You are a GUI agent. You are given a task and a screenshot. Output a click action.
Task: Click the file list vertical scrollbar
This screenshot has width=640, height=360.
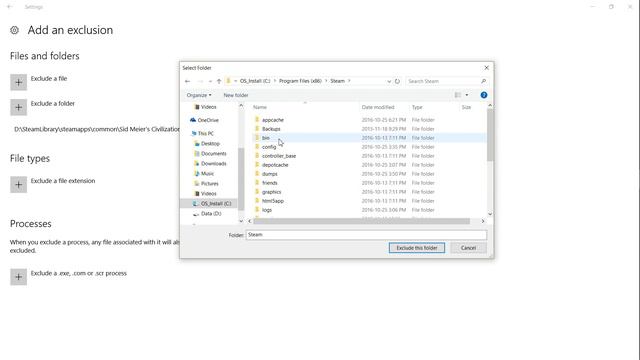coord(490,135)
